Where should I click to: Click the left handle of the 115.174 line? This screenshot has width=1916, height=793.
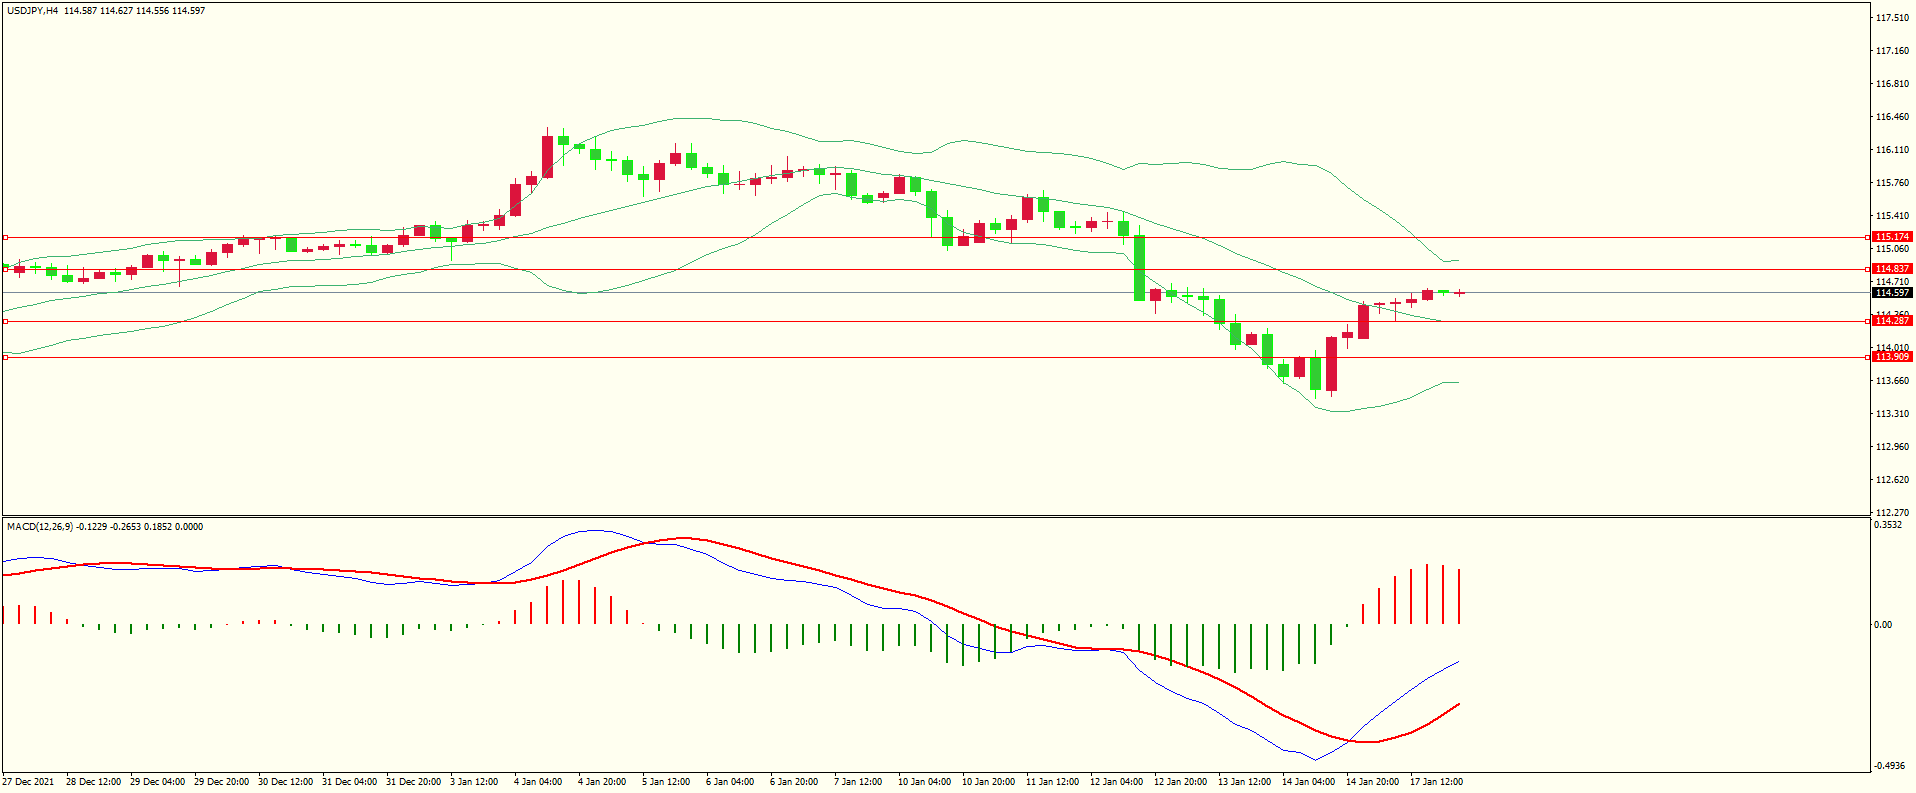[5, 238]
